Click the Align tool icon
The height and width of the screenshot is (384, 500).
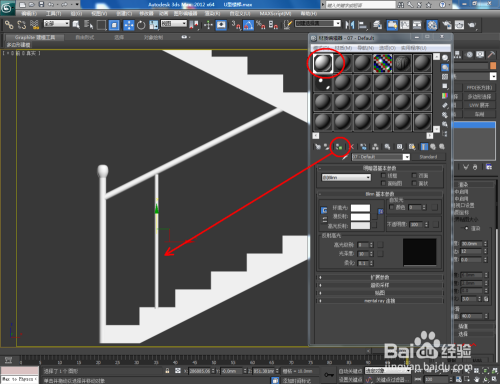pos(362,25)
